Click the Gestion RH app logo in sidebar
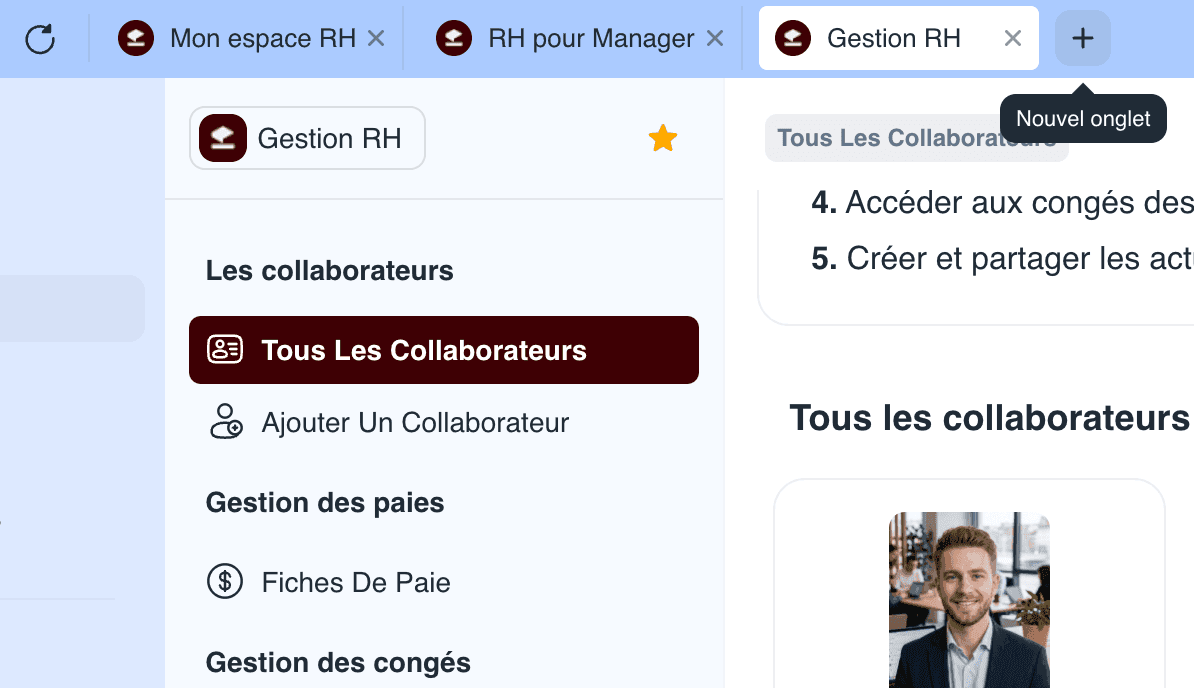The image size is (1194, 688). (223, 139)
